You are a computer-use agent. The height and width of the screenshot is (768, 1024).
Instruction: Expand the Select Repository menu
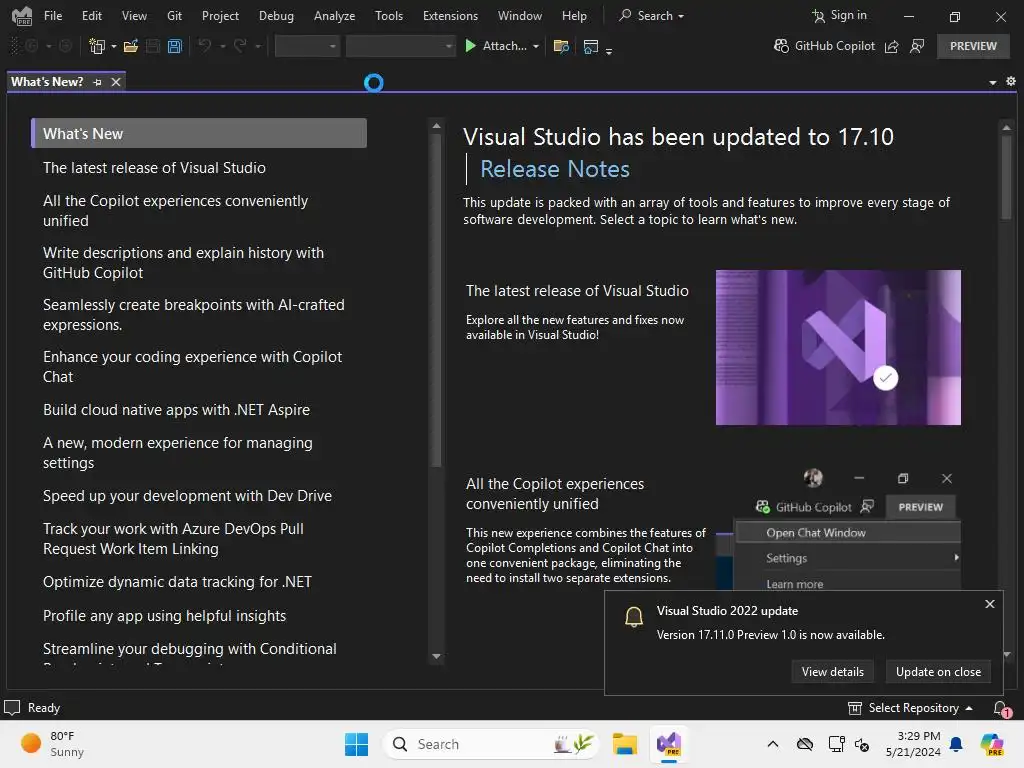[910, 708]
